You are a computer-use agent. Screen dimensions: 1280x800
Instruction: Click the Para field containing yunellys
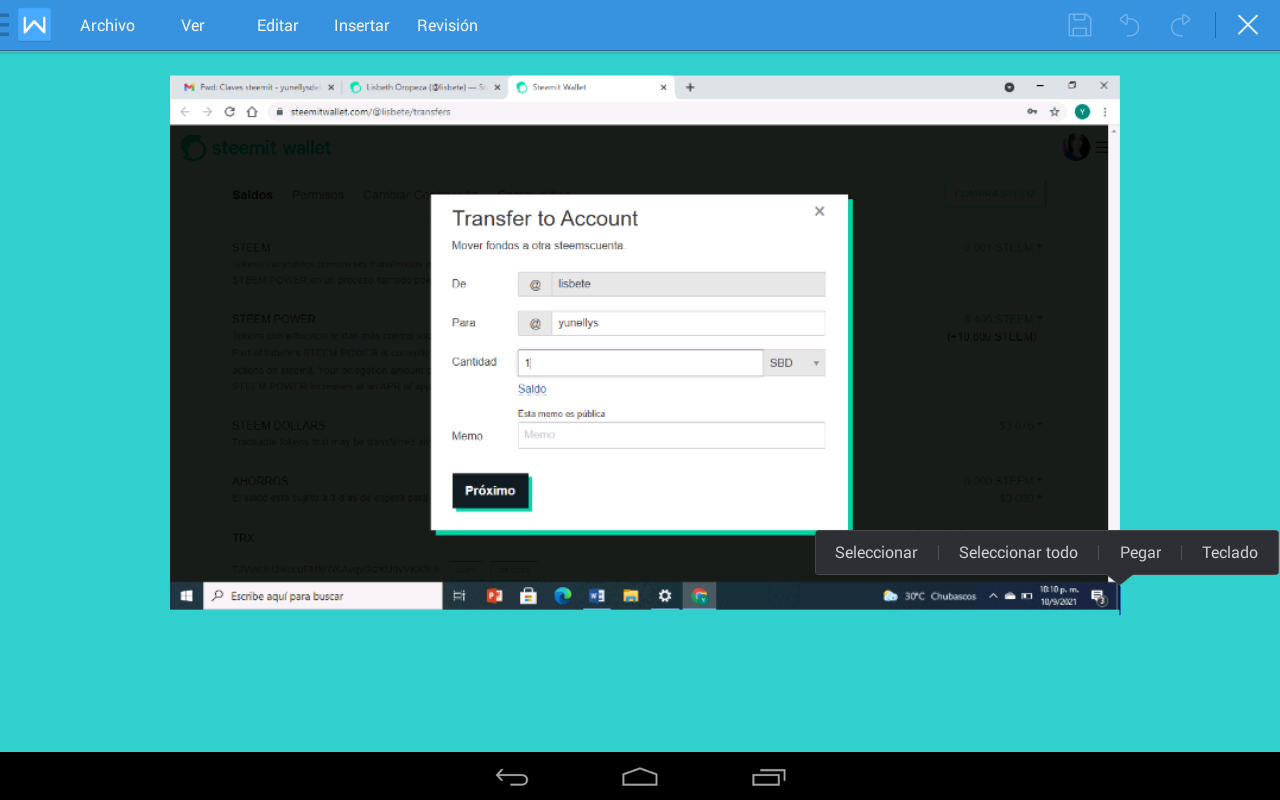click(x=671, y=323)
